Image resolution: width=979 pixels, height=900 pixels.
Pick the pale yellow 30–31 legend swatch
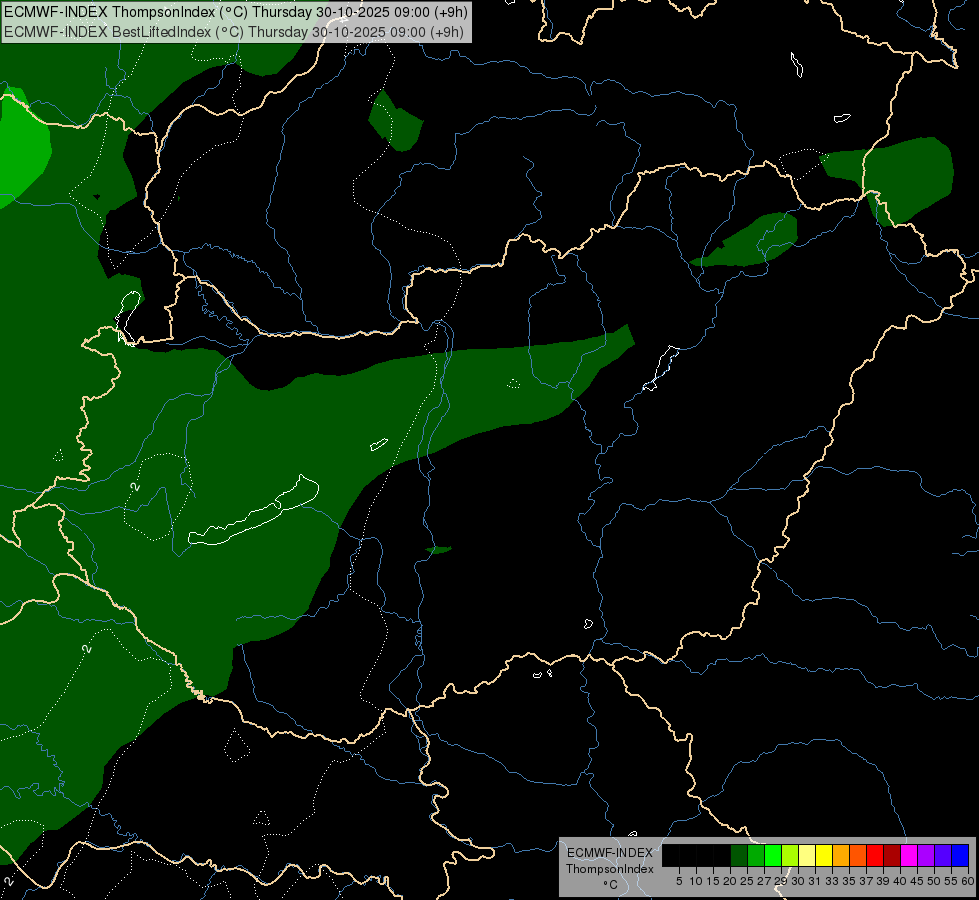[x=807, y=855]
